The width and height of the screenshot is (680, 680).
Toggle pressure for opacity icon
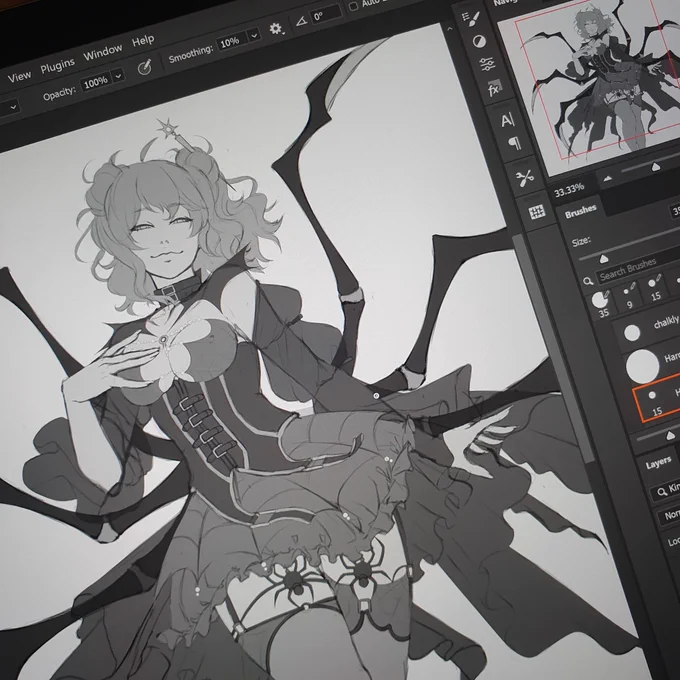point(145,67)
